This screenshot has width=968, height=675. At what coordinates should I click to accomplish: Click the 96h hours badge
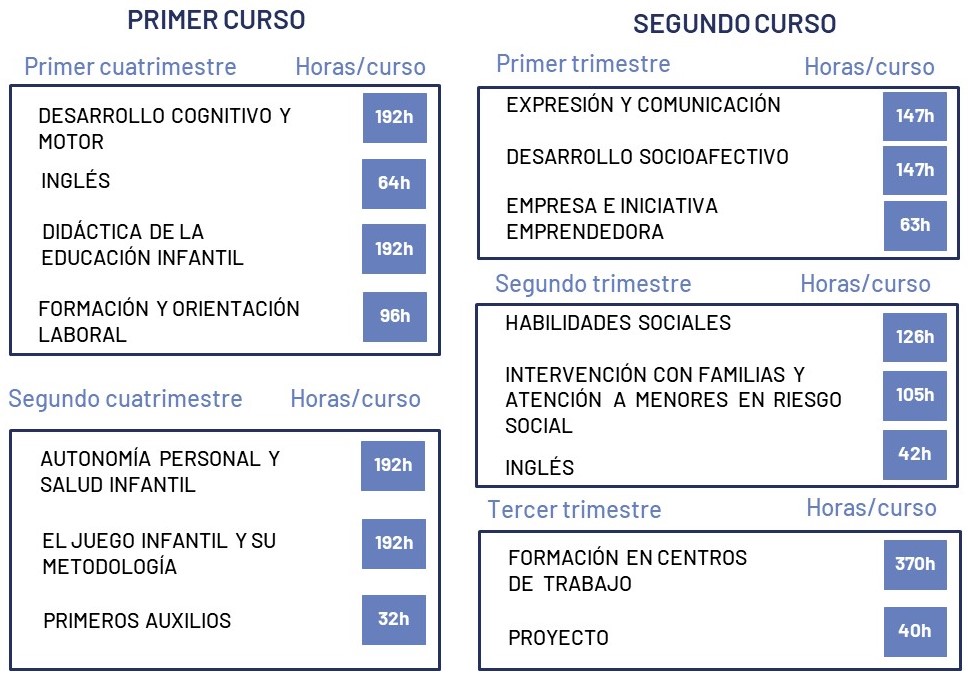point(394,316)
